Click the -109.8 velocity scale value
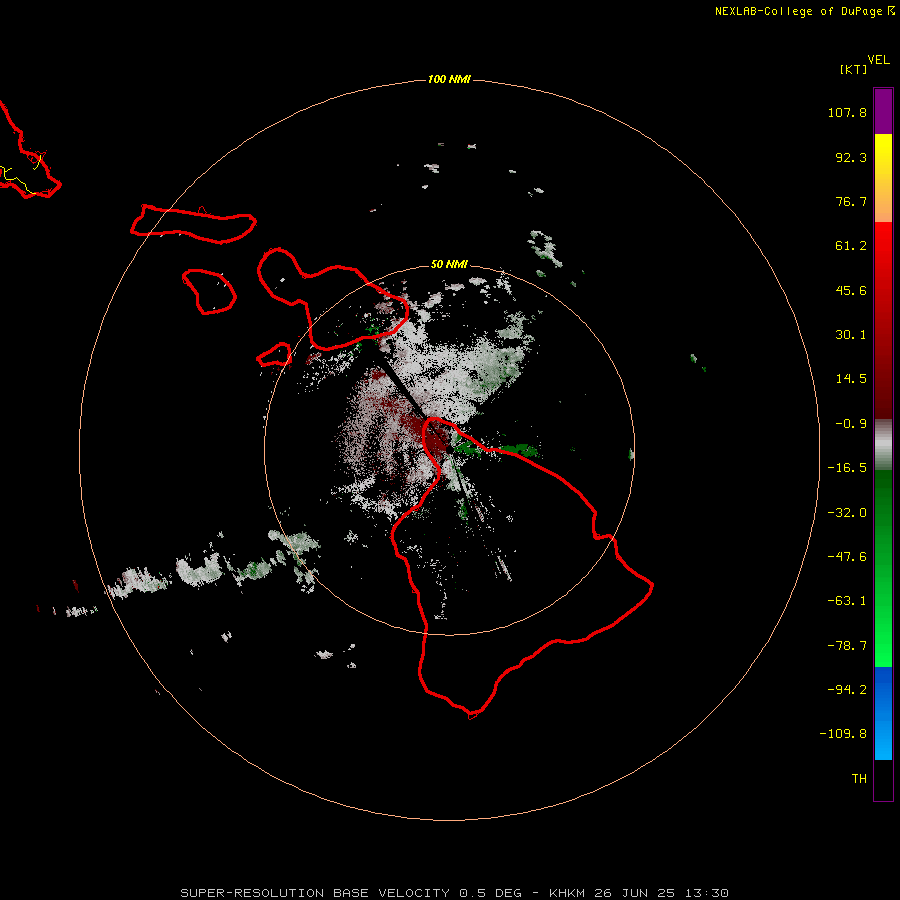This screenshot has width=900, height=900. pyautogui.click(x=843, y=734)
